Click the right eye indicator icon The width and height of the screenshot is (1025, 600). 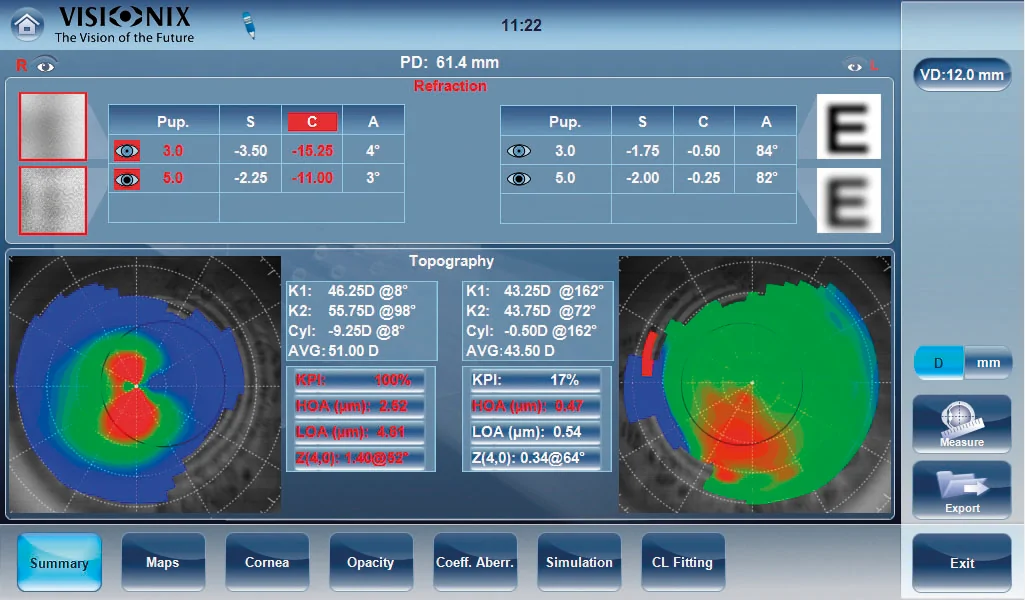[45, 66]
